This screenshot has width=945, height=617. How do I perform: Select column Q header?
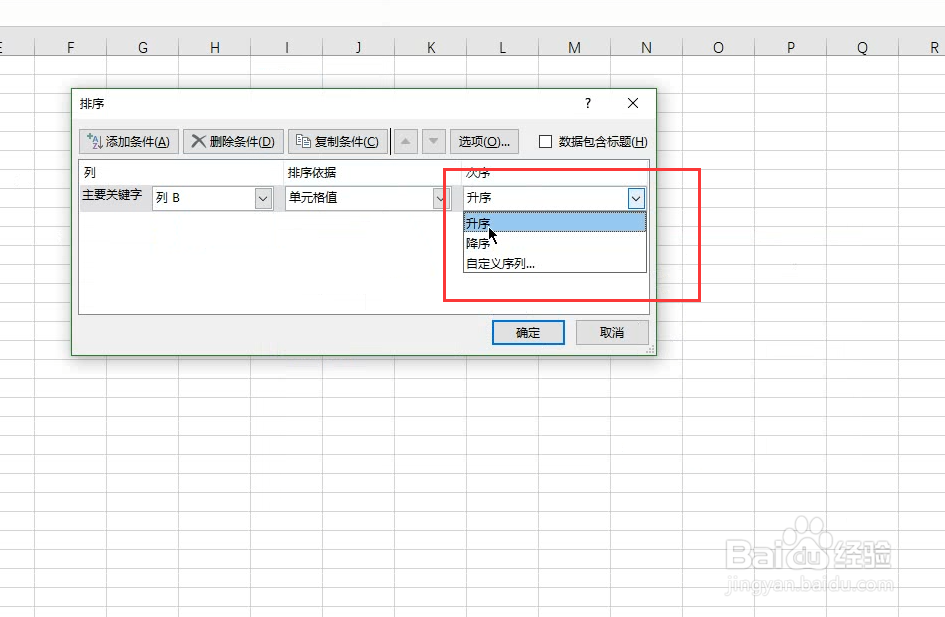pyautogui.click(x=862, y=48)
